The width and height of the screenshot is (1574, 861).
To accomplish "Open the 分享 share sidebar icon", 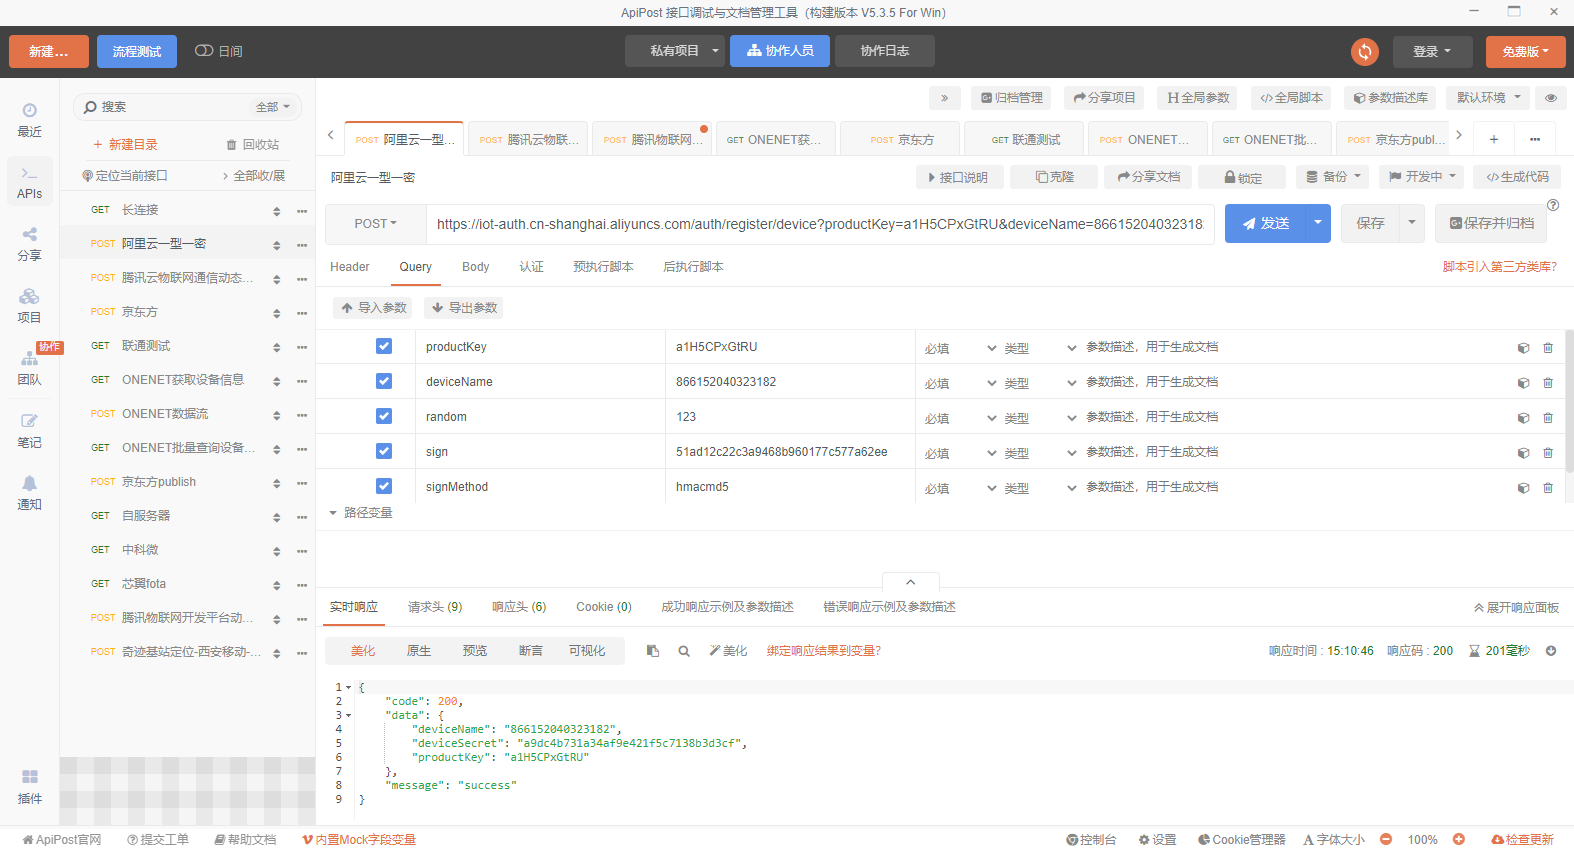I will pyautogui.click(x=30, y=243).
